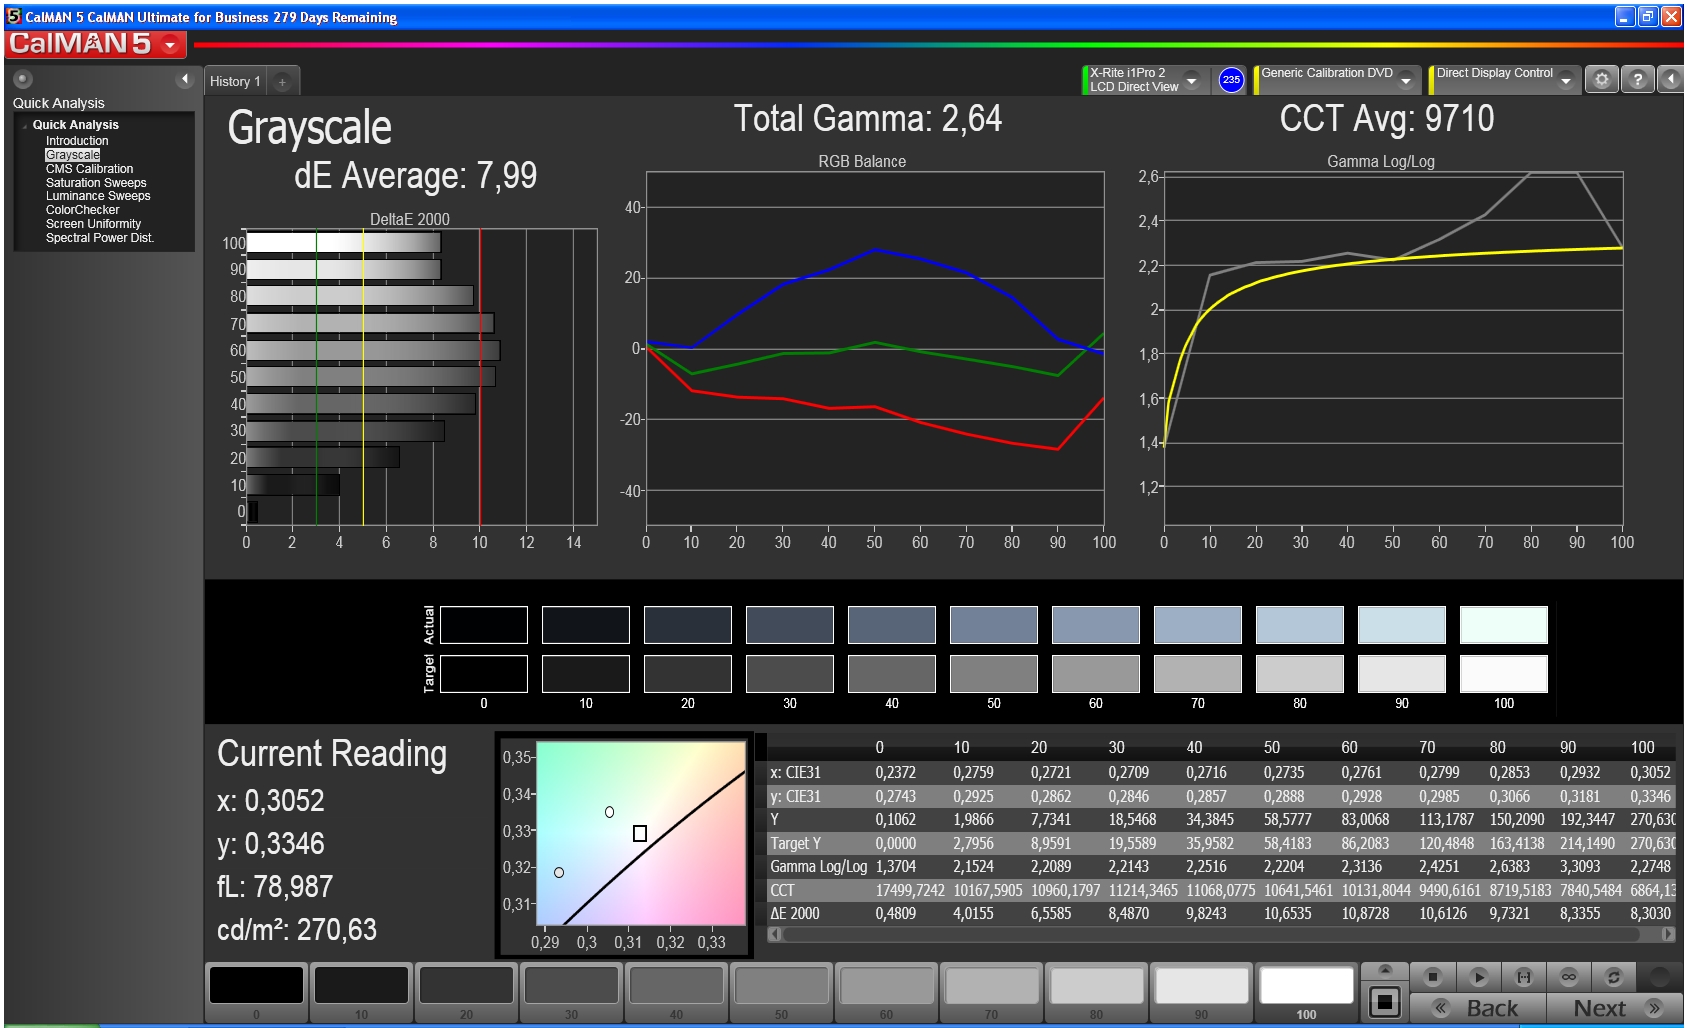Select the Grayscale workflow page
1688x1028 pixels.
coord(72,155)
